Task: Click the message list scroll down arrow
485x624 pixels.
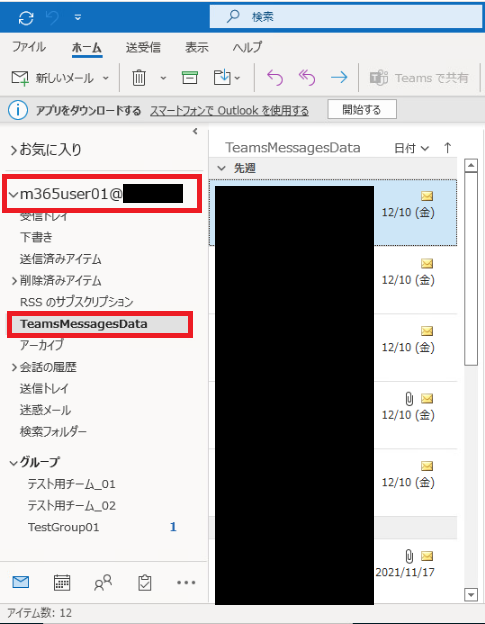Action: pyautogui.click(x=471, y=595)
